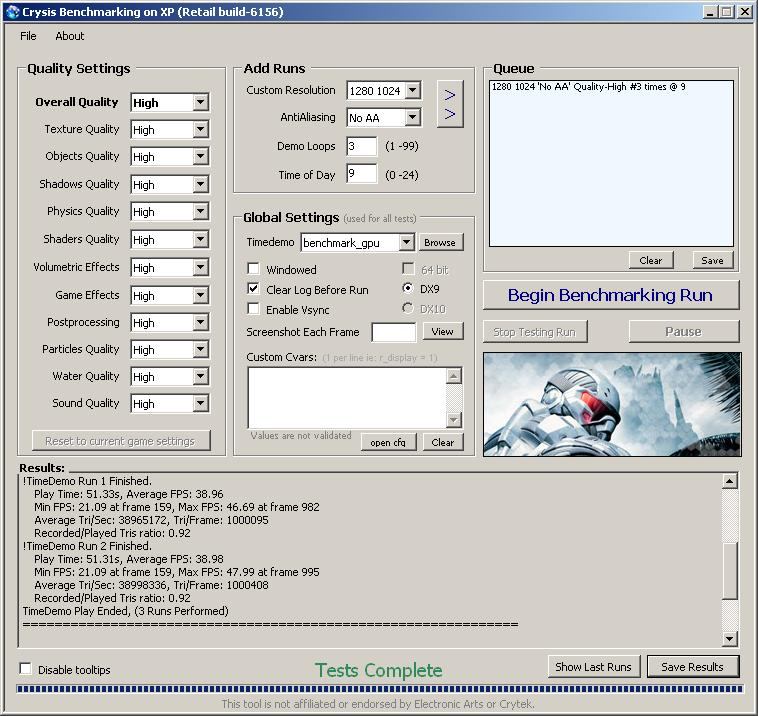Toggle the 64 bit checkbox
Screen dimensions: 758x716
pos(408,269)
